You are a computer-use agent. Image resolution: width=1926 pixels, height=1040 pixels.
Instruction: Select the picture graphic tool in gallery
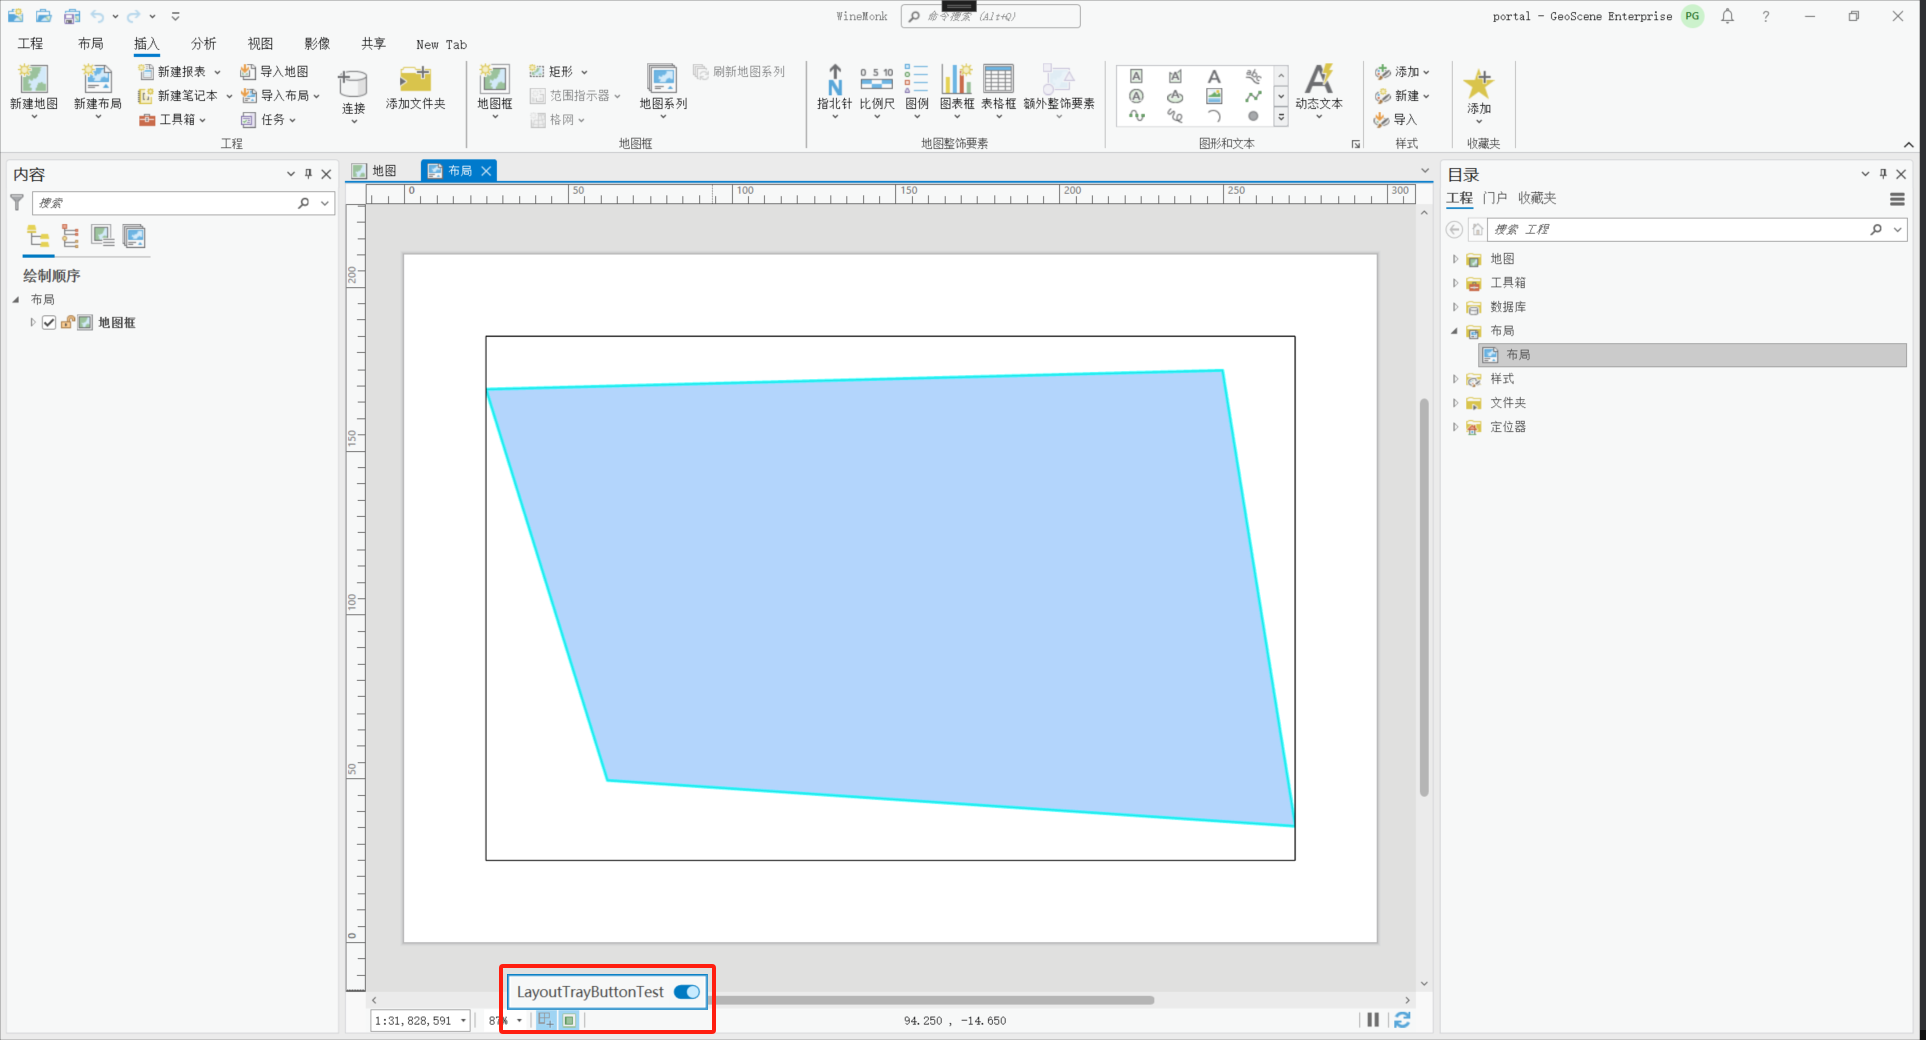pos(1214,96)
